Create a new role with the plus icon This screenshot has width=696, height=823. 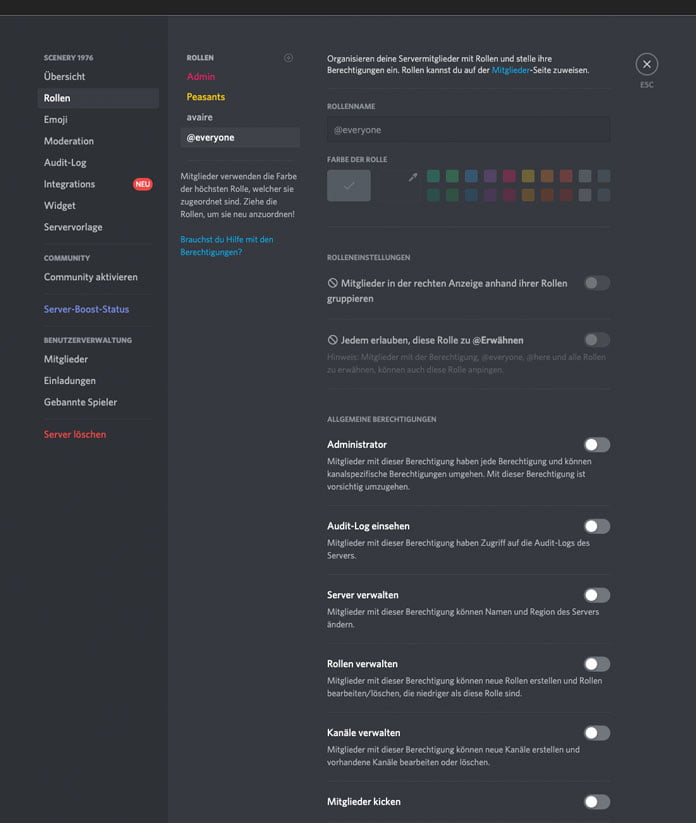tap(289, 57)
